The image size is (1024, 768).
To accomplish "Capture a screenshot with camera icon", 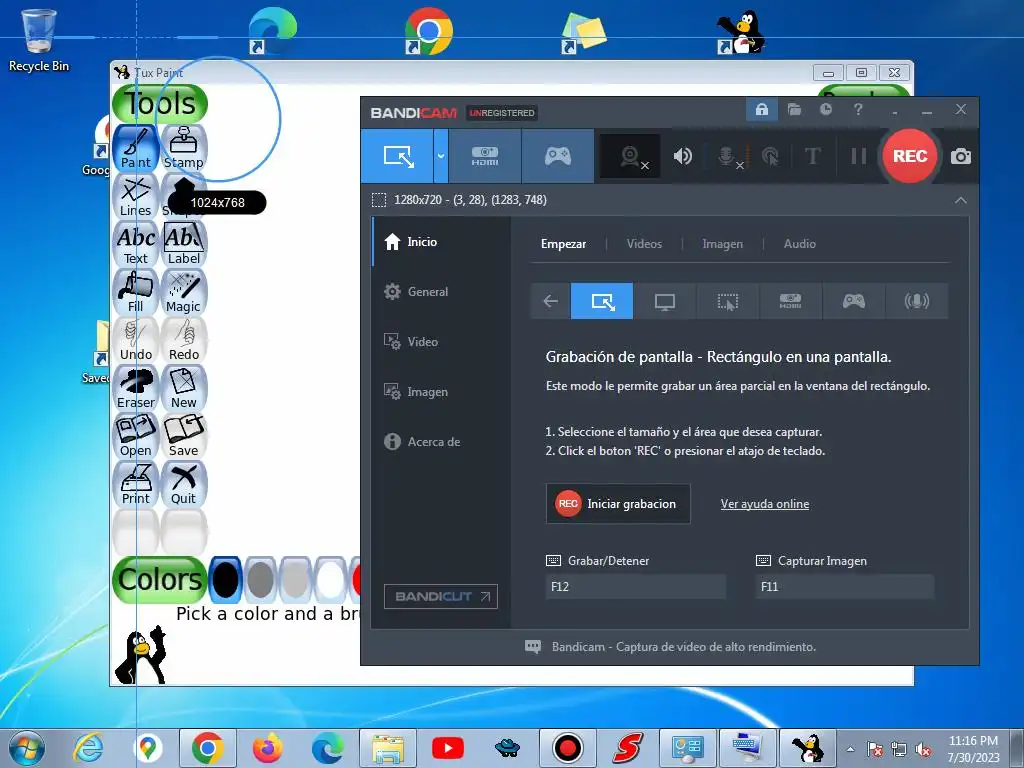I will [x=961, y=157].
